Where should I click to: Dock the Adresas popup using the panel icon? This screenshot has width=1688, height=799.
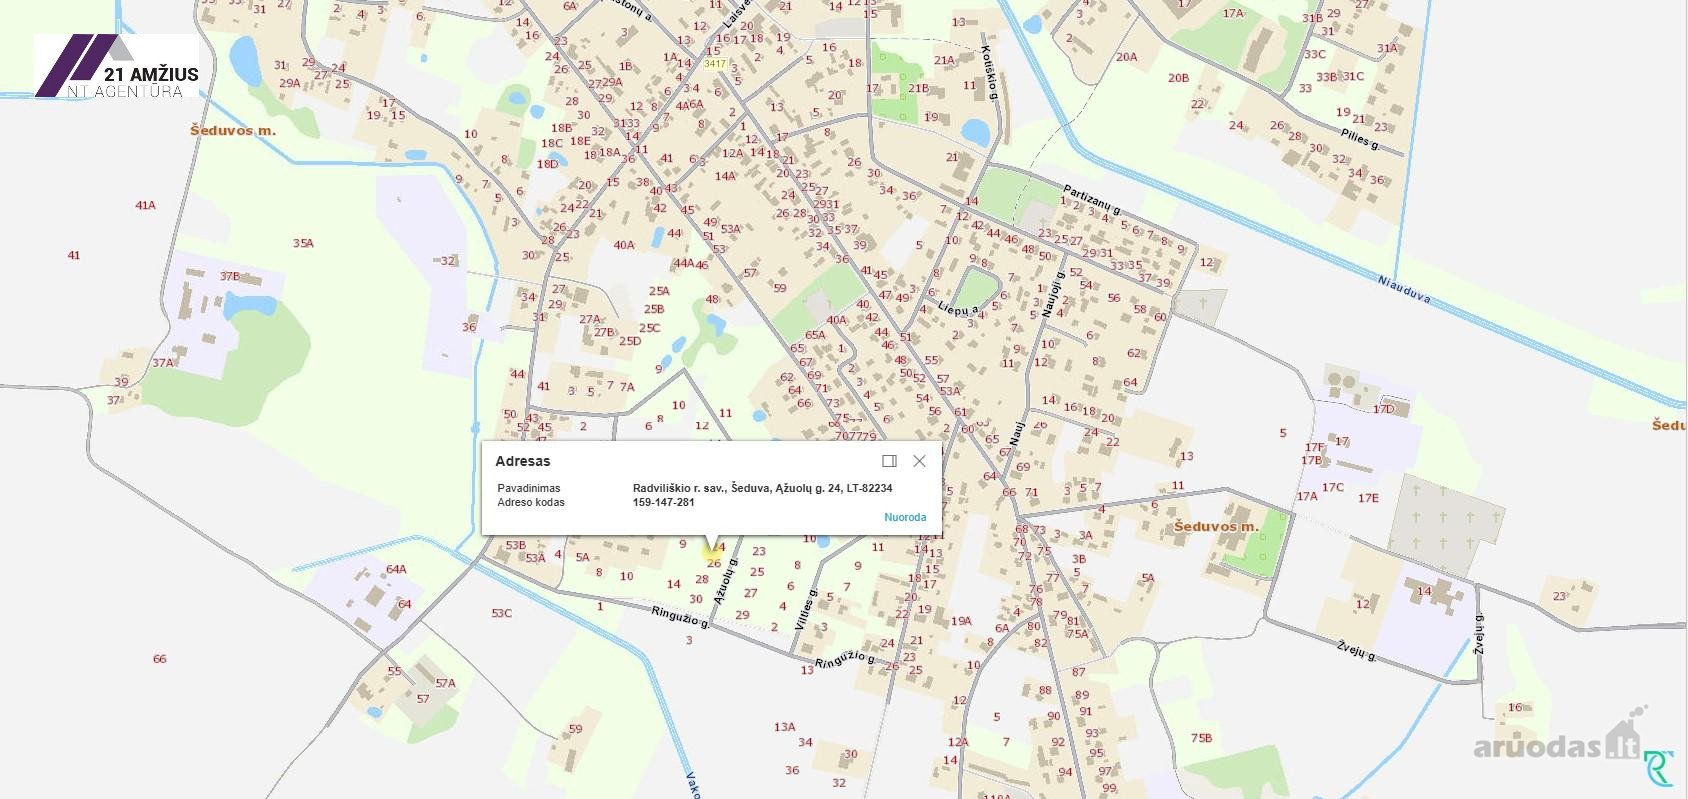coord(889,461)
